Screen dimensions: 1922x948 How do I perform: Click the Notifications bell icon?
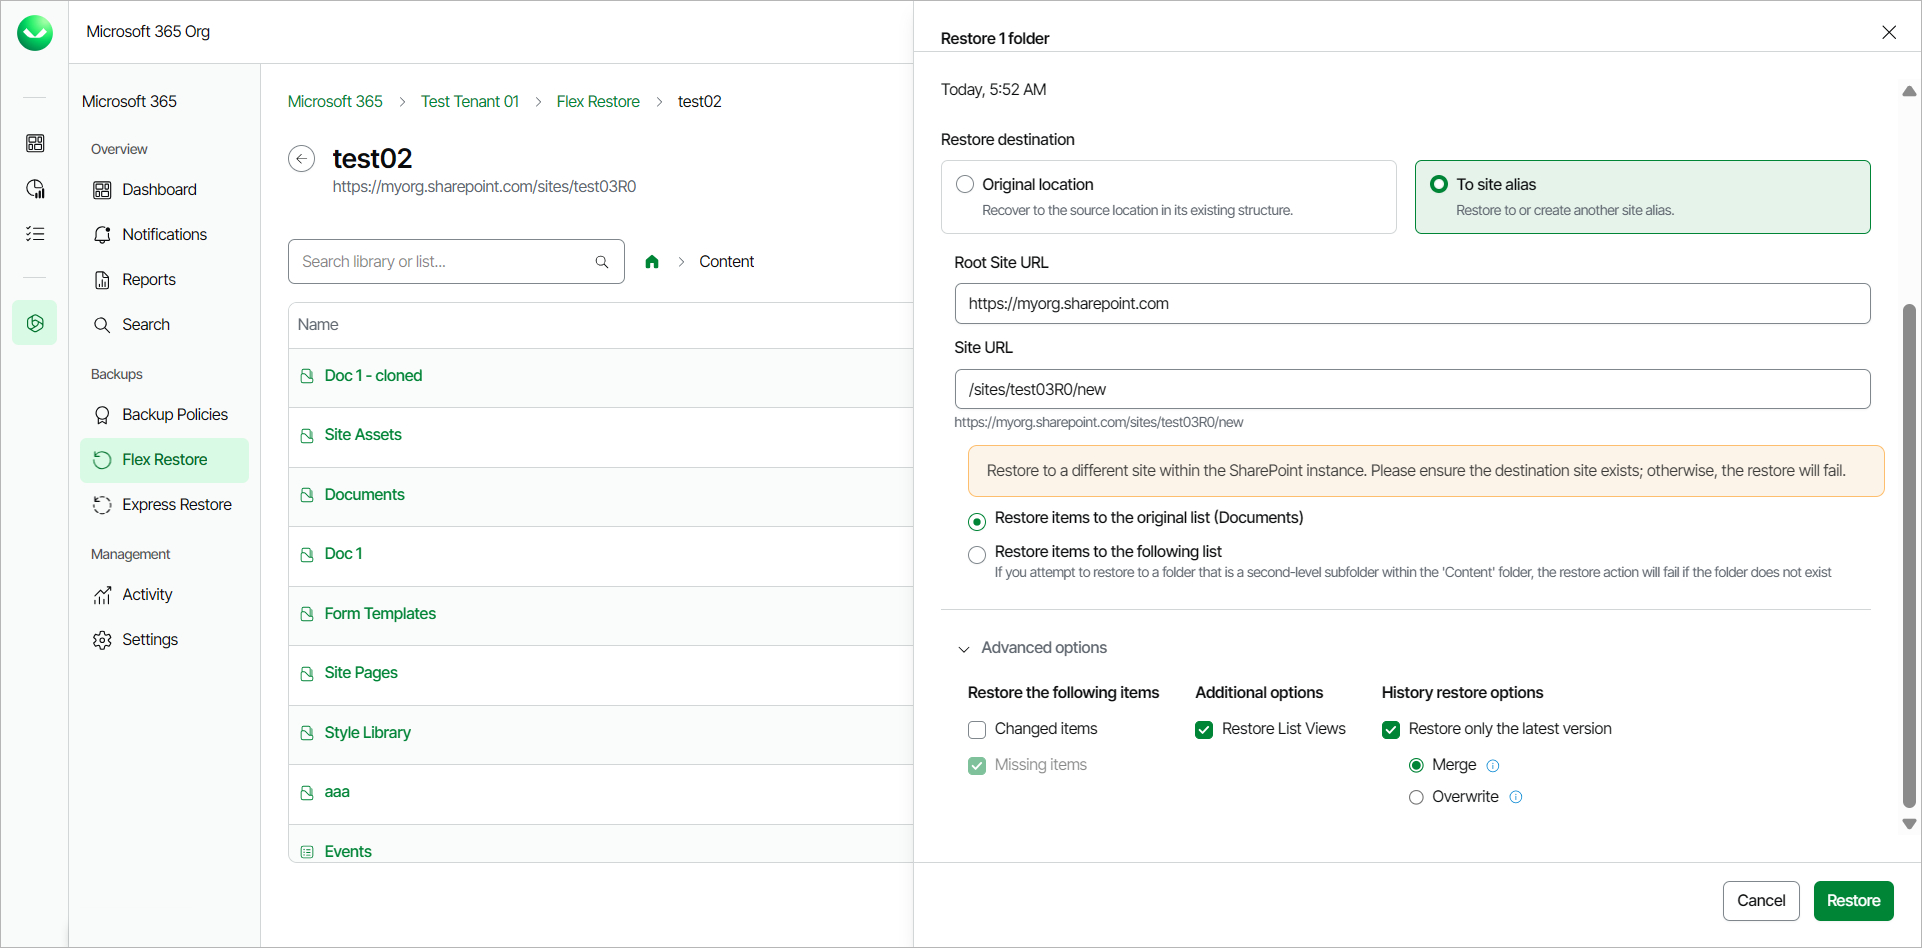[102, 235]
